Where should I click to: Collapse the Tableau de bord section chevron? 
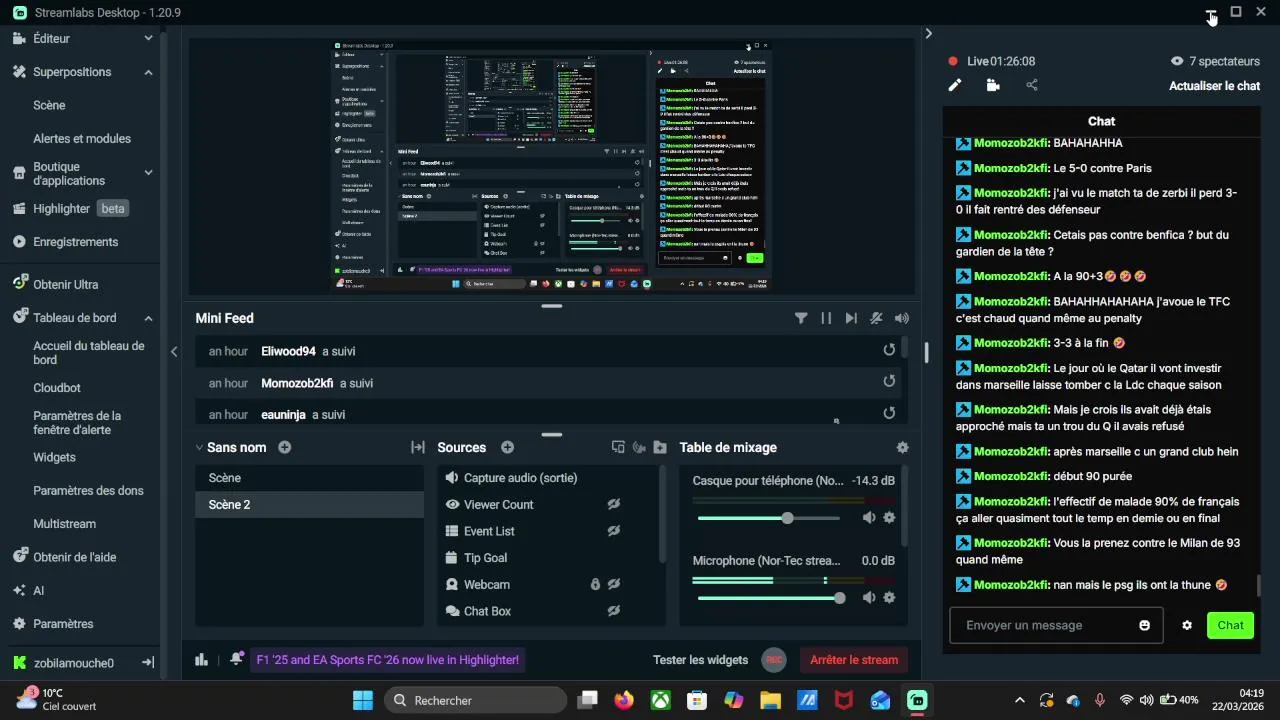coord(148,318)
